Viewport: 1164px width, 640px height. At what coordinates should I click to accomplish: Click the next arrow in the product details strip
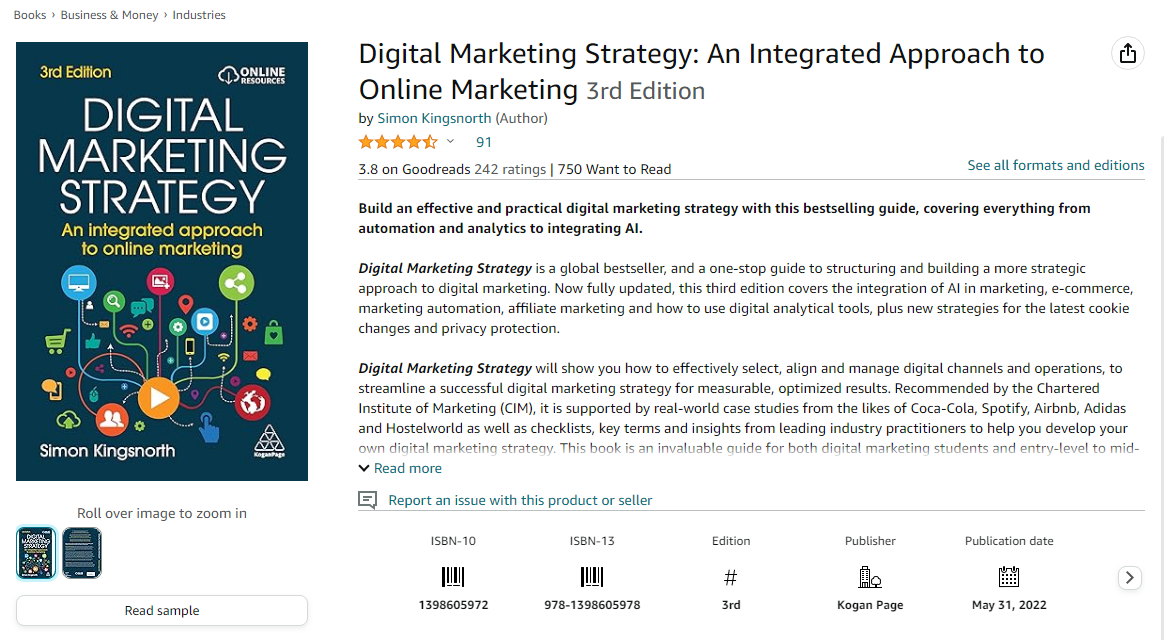coord(1130,578)
